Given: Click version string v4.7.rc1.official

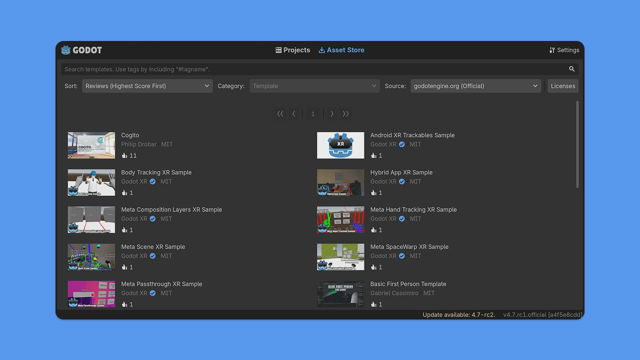Looking at the screenshot, I should pos(542,315).
